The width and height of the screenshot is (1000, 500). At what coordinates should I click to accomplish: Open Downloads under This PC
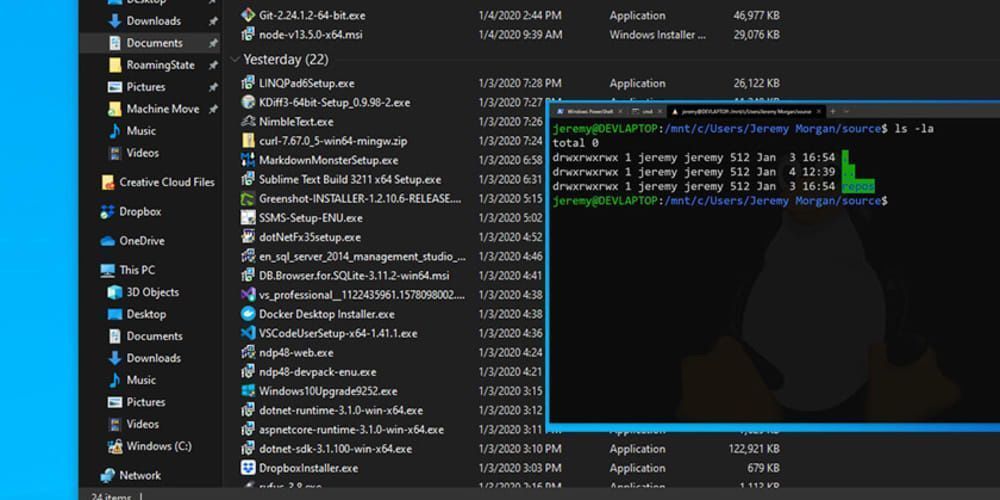[145, 358]
